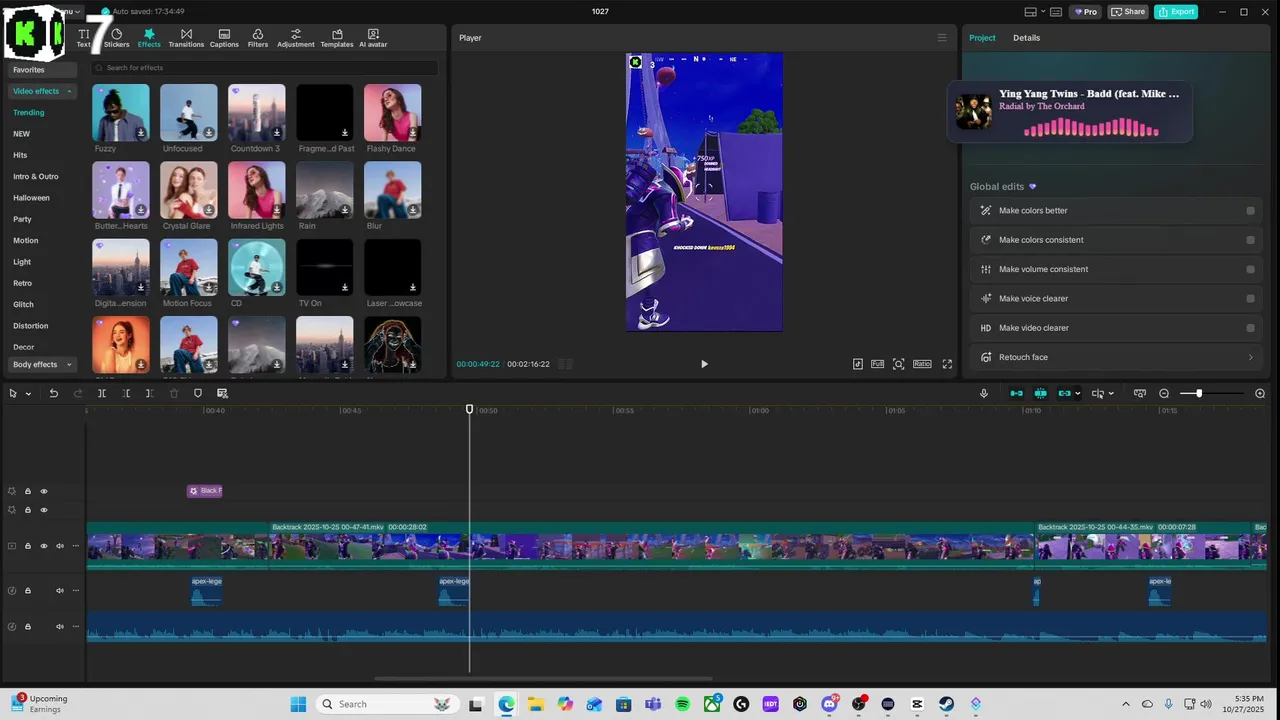Switch to the Details tab
Image resolution: width=1280 pixels, height=720 pixels.
coord(1026,38)
